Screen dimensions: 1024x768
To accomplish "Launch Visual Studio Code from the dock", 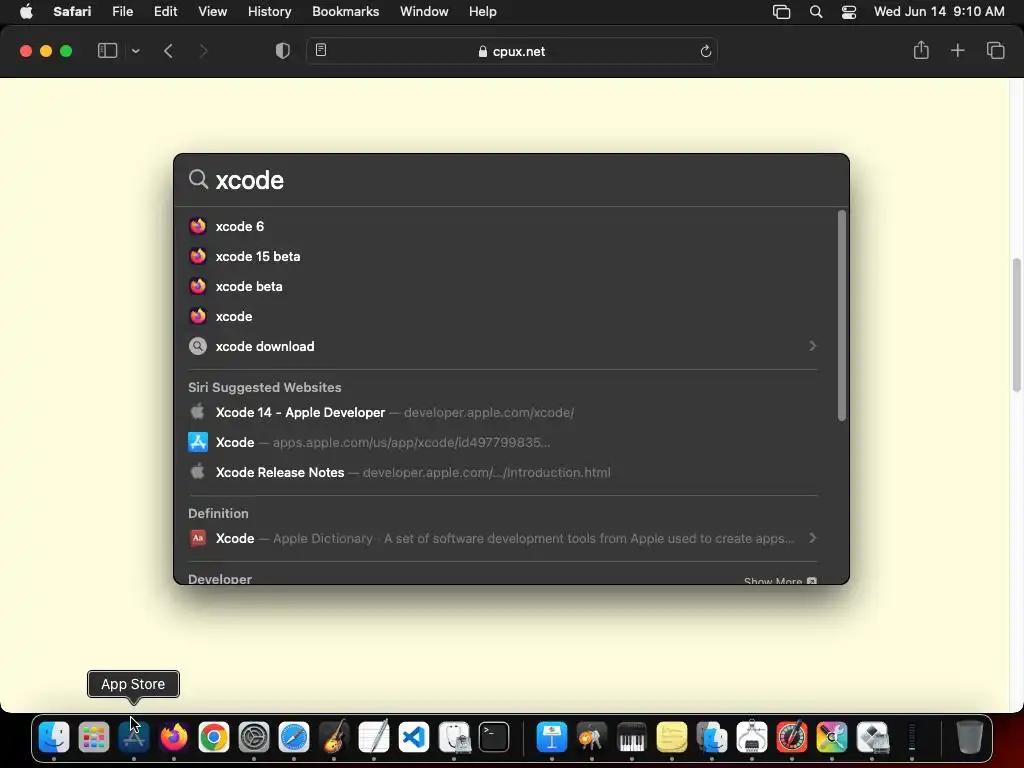I will point(414,737).
